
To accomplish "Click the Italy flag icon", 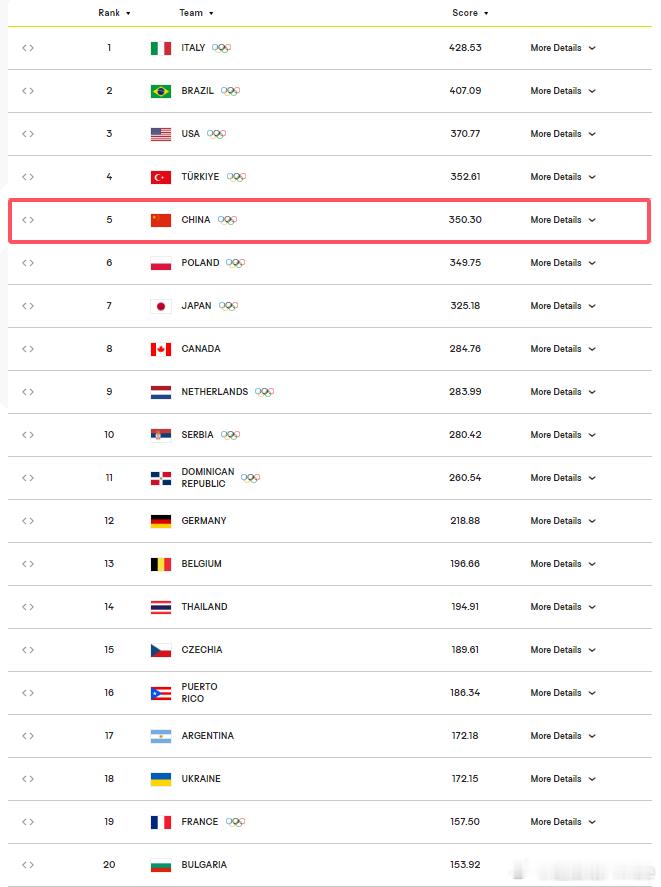I will [x=161, y=48].
